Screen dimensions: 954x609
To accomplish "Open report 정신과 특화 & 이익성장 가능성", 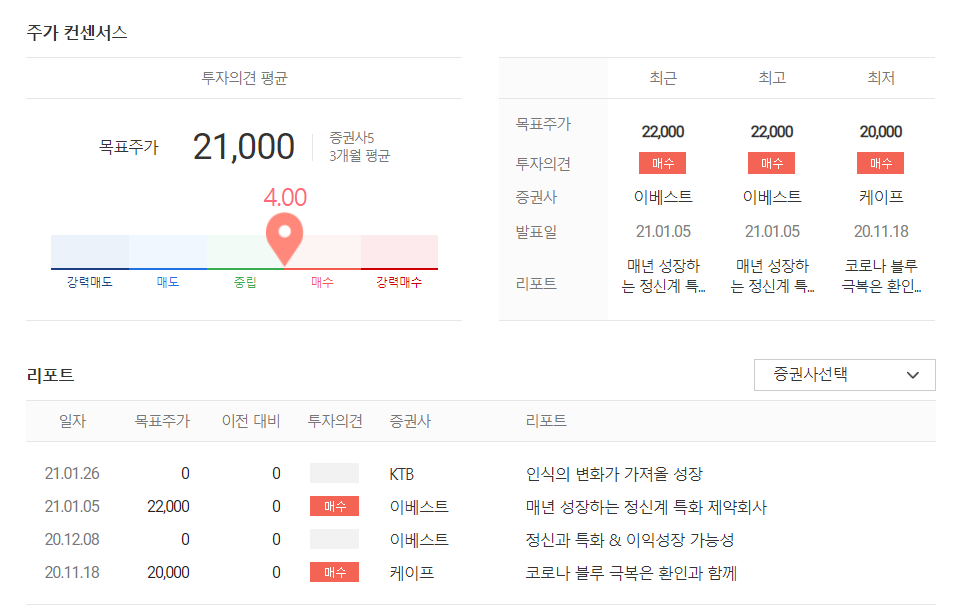I will (x=630, y=540).
